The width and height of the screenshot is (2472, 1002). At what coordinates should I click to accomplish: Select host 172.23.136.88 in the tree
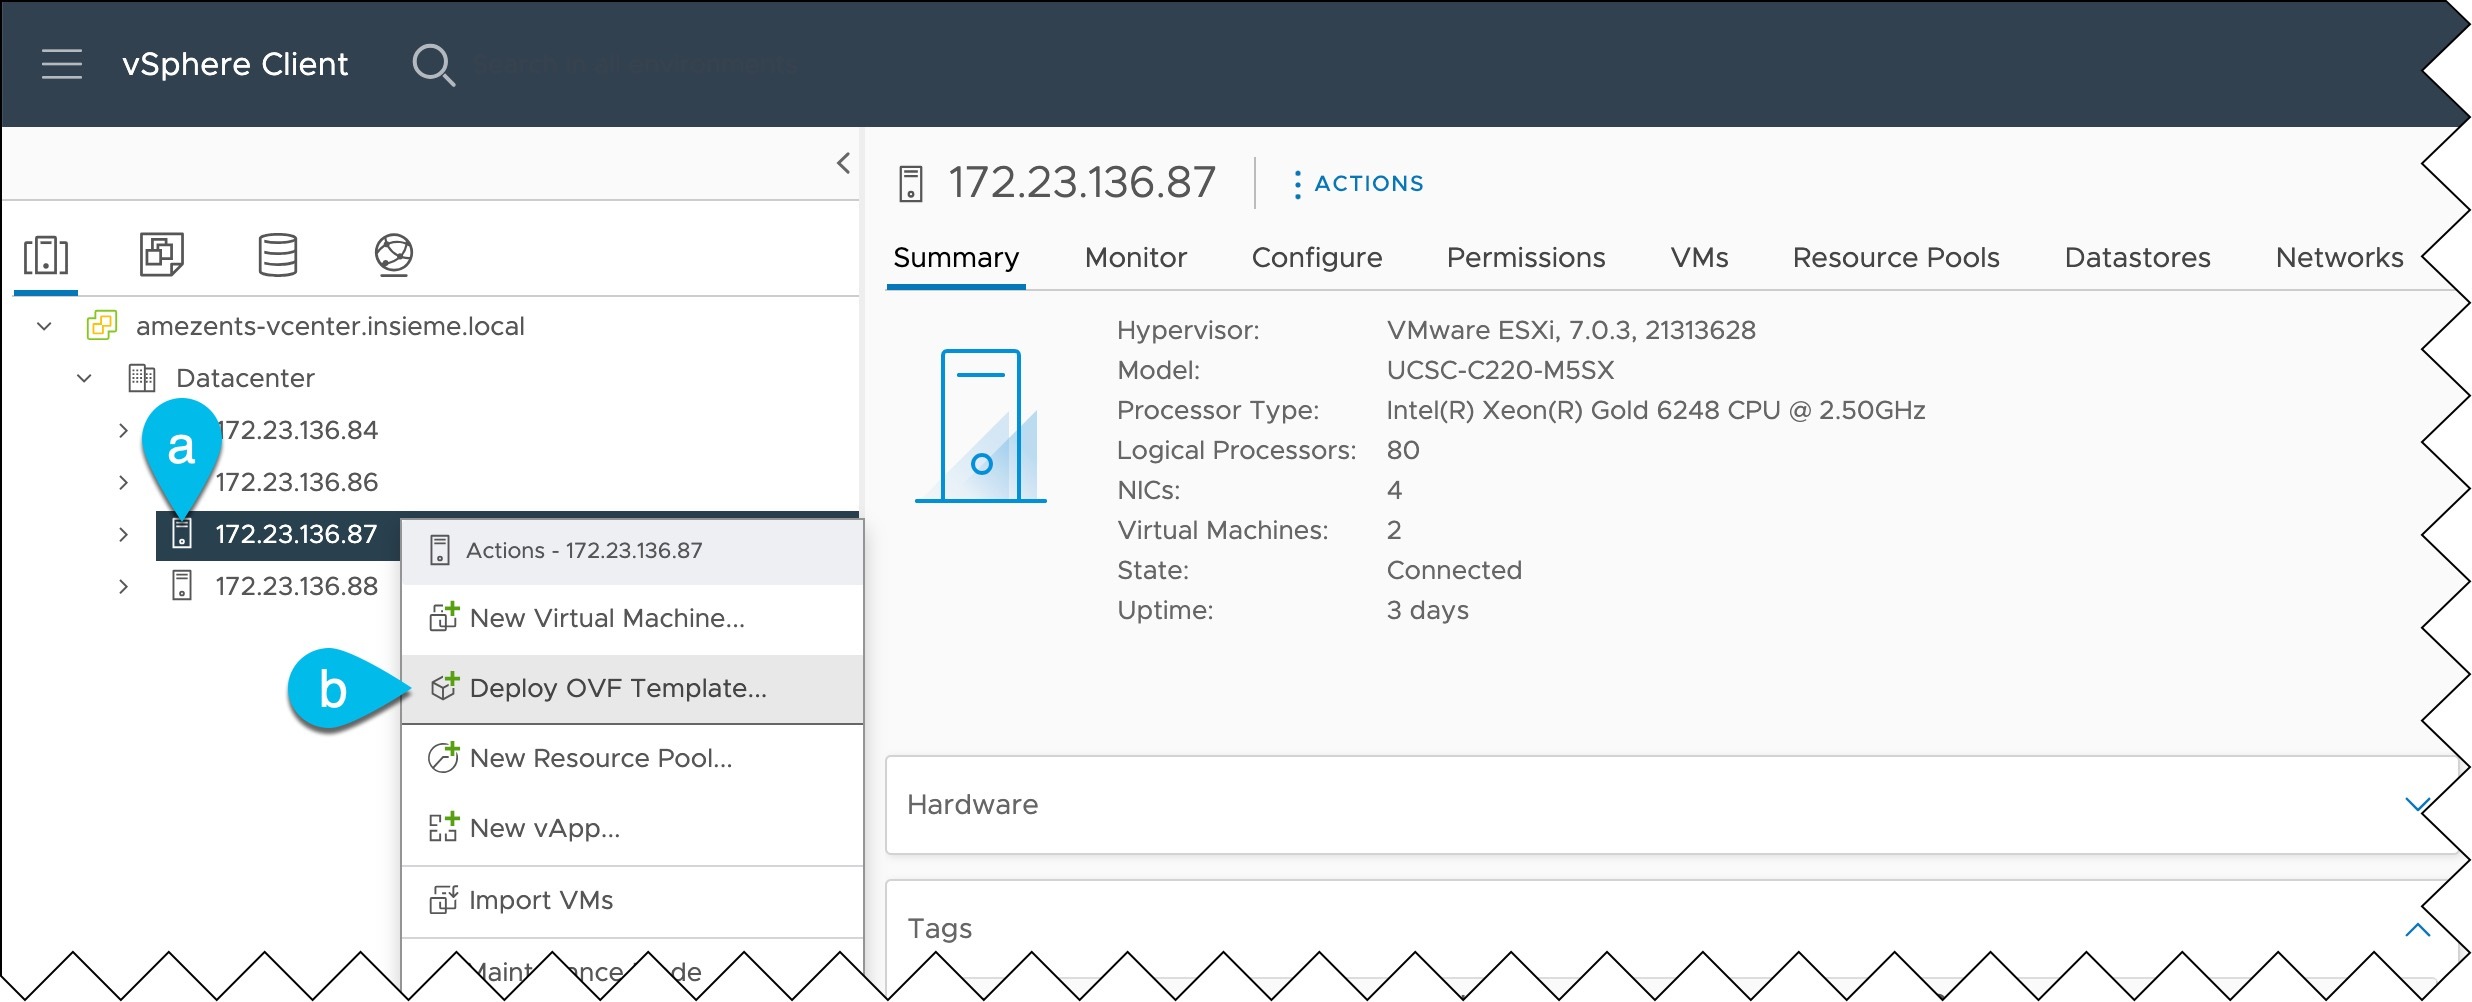(x=297, y=585)
